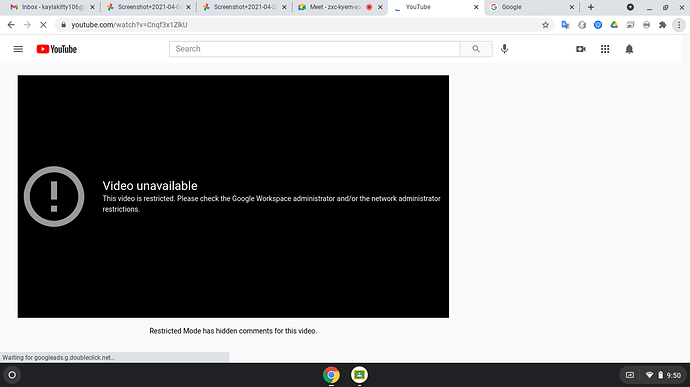Open the YouTube hamburger guide menu

(18, 49)
